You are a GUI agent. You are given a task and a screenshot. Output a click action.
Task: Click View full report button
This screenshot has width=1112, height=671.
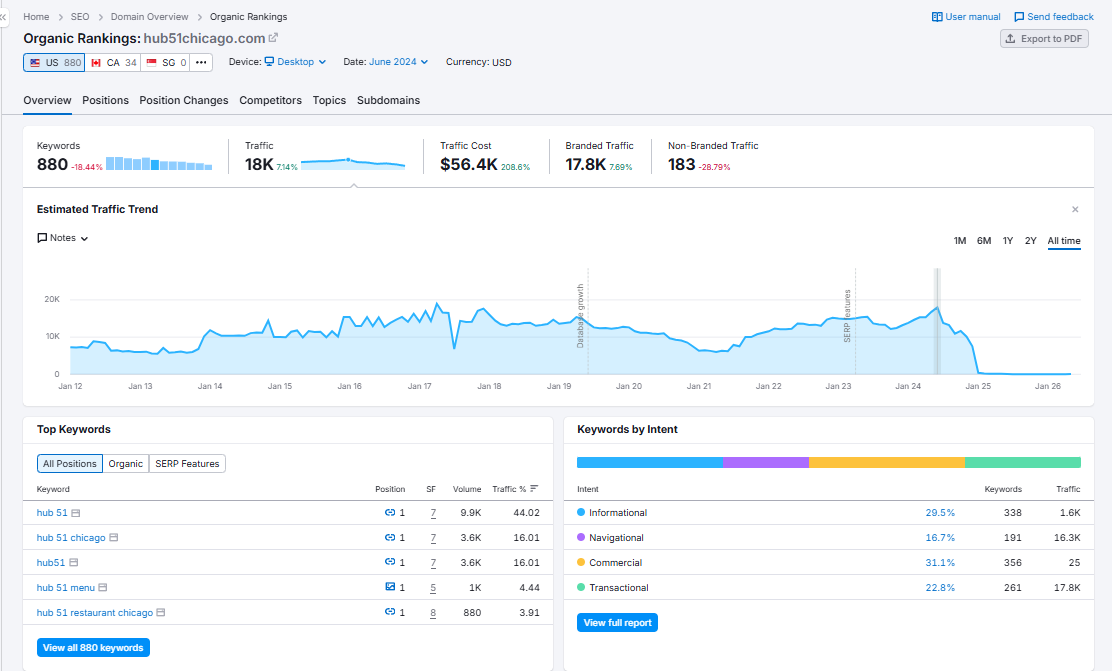[618, 623]
